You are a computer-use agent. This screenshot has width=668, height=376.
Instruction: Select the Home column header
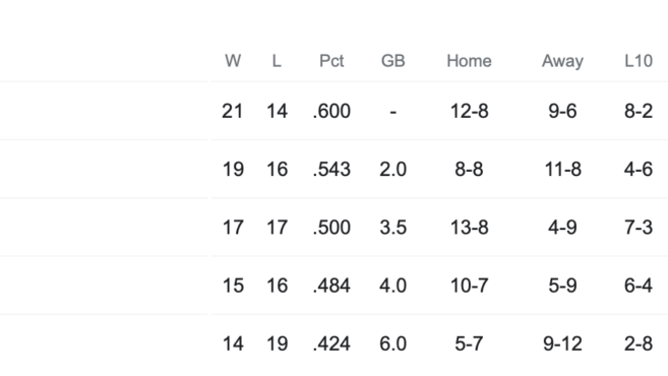[x=469, y=61]
